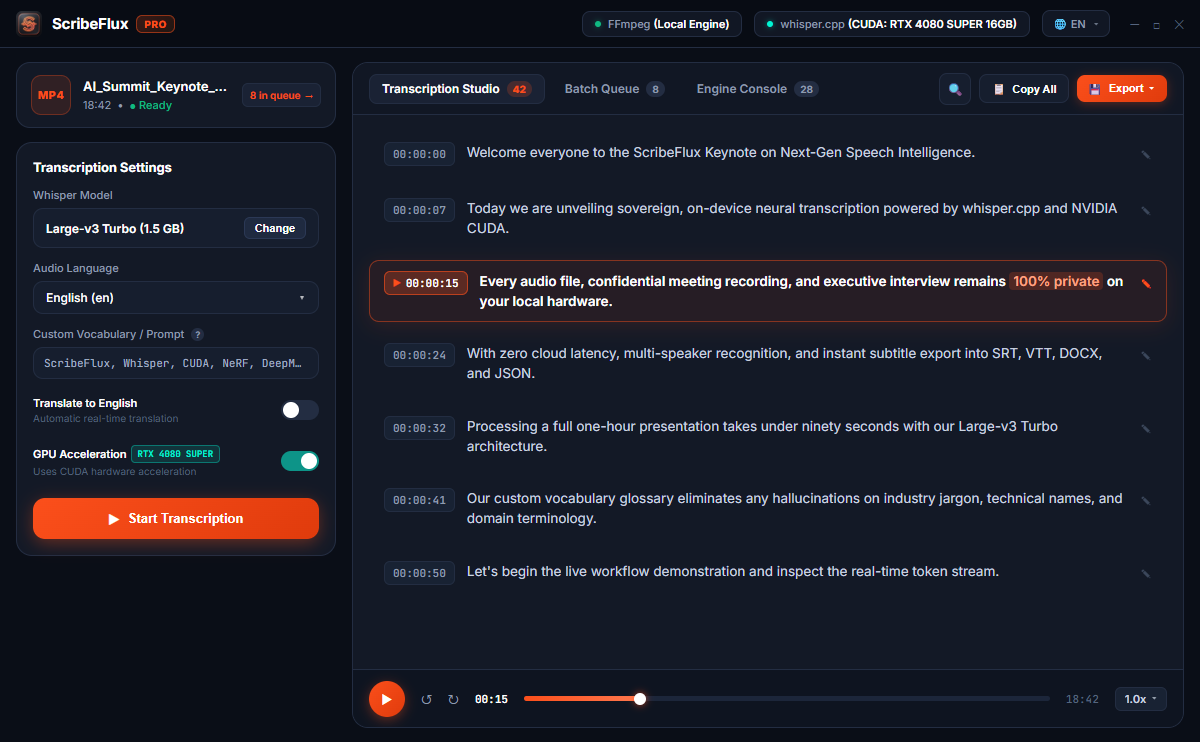The image size is (1200, 742).
Task: Click edit pencil for the 00:00:50 segment
Action: click(1145, 573)
